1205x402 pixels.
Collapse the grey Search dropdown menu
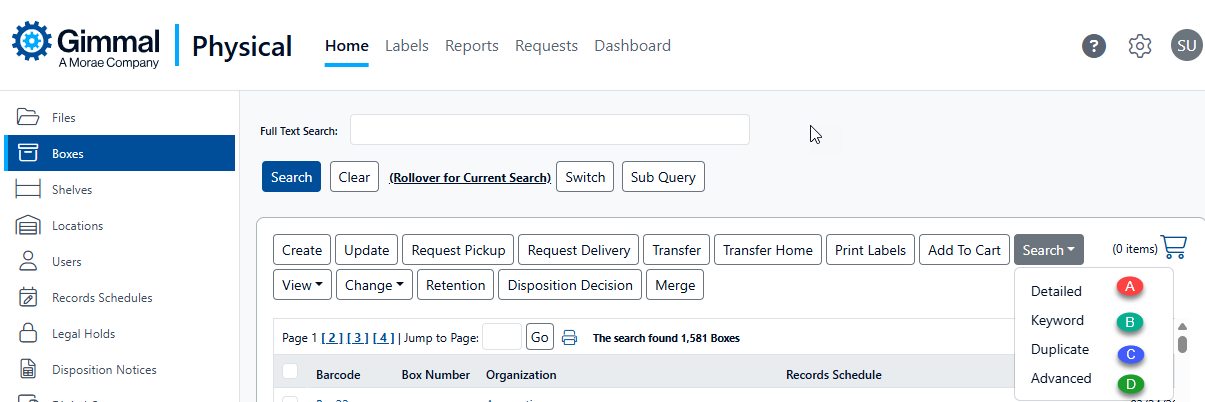pyautogui.click(x=1048, y=250)
